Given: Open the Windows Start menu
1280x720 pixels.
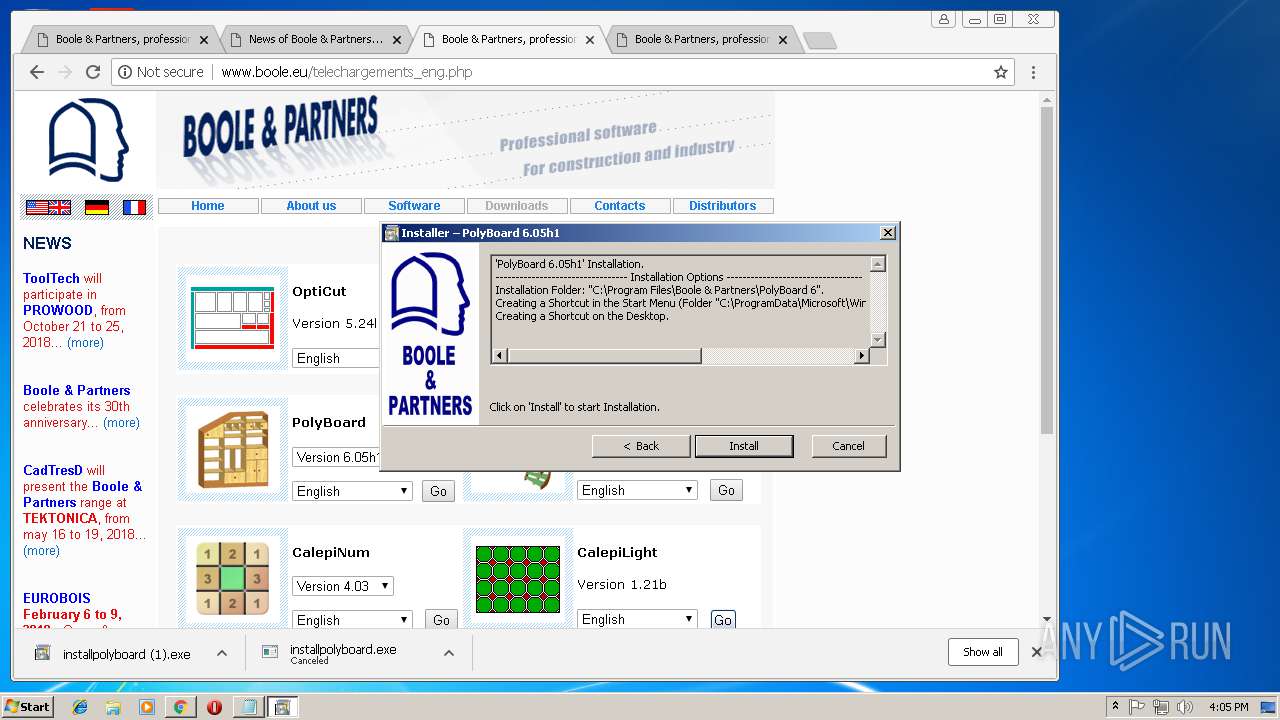Looking at the screenshot, I should [27, 706].
